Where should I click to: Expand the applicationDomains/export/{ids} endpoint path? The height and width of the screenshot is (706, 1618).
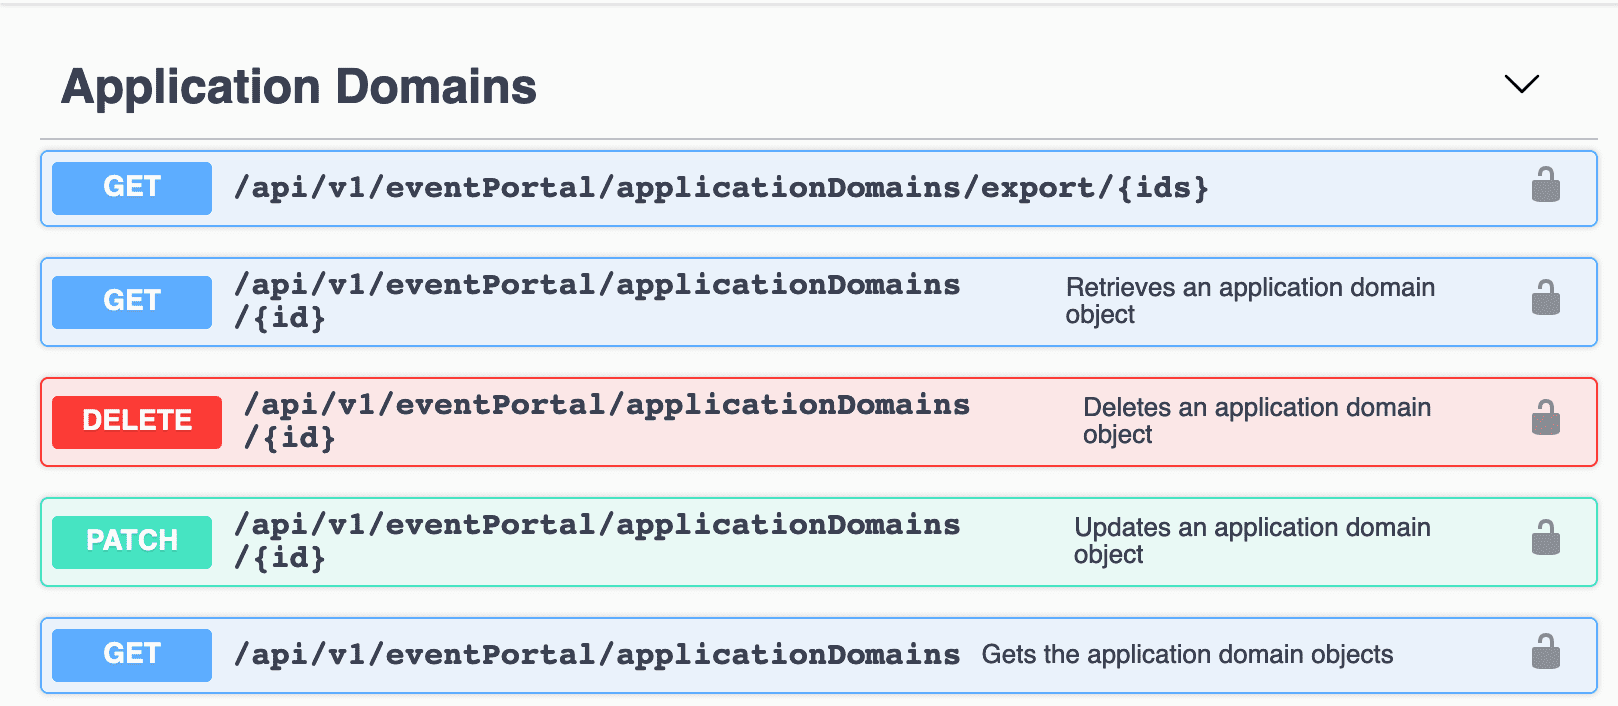(x=720, y=188)
